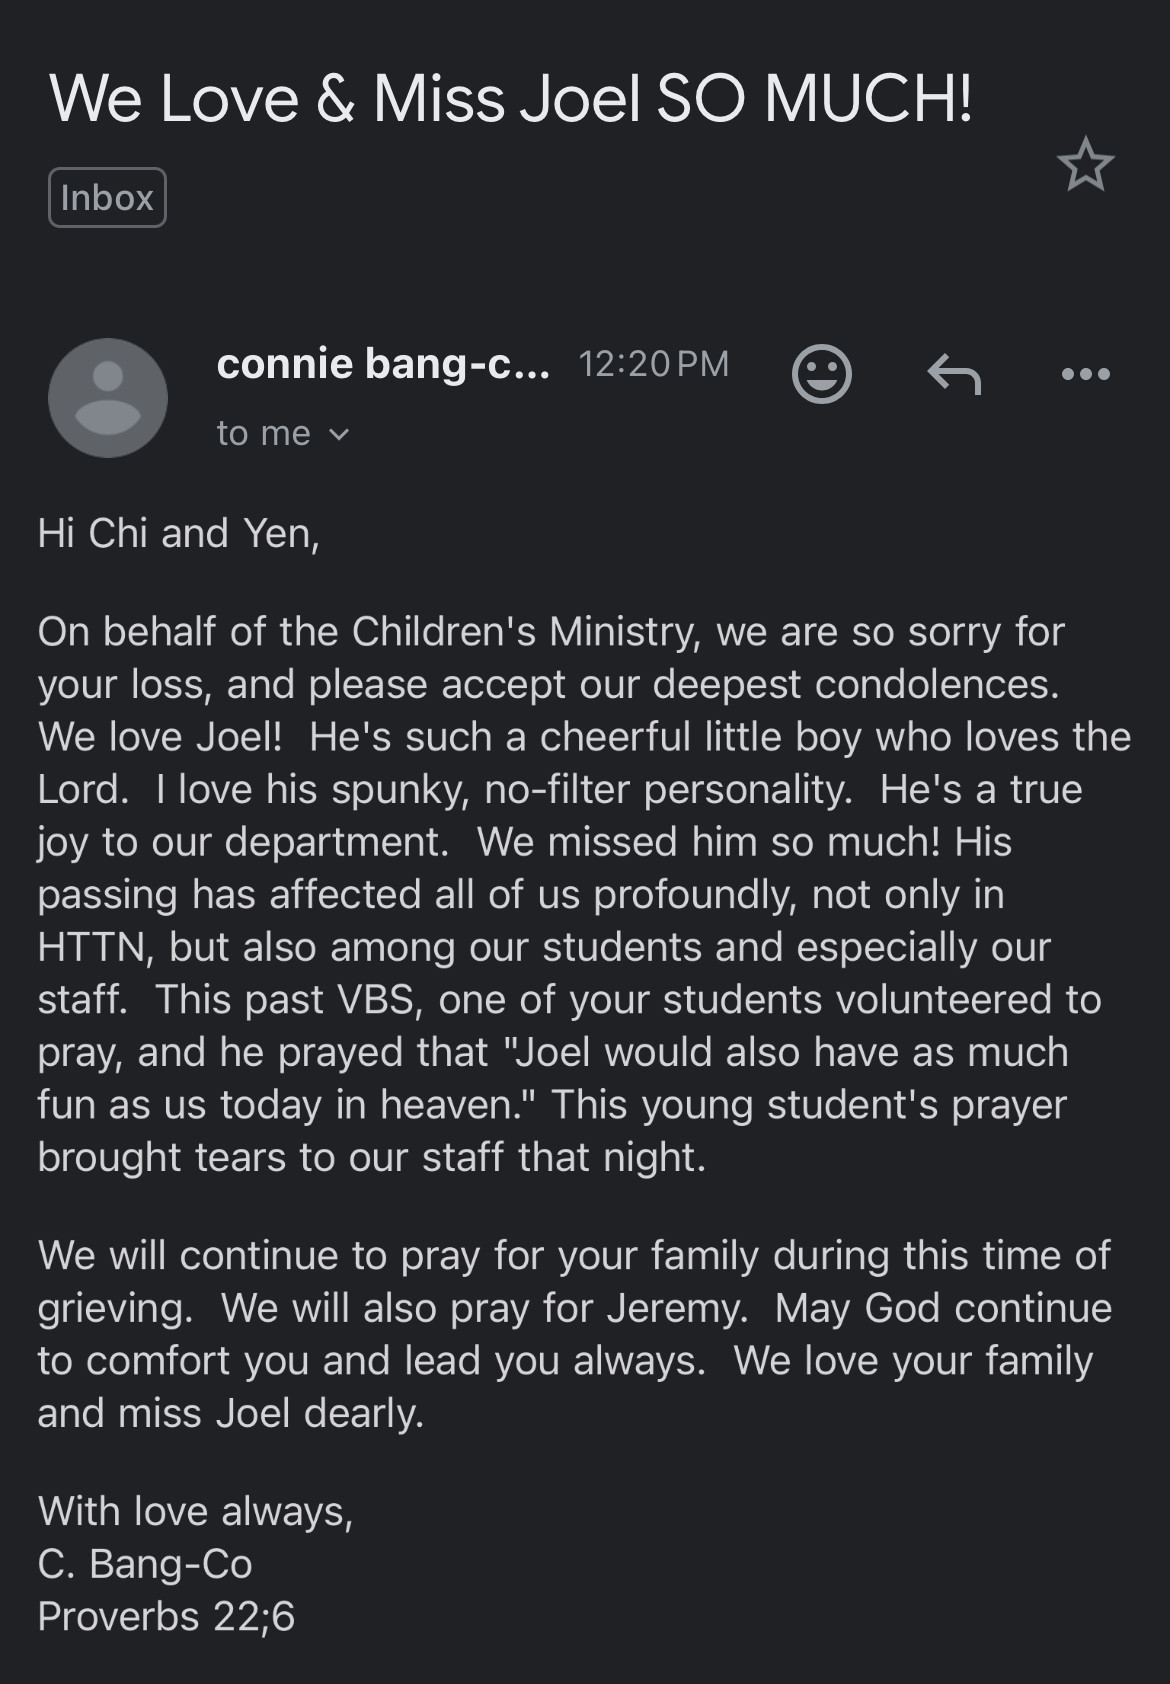Image resolution: width=1170 pixels, height=1684 pixels.
Task: Open the three-dot more options menu
Action: pos(1085,375)
